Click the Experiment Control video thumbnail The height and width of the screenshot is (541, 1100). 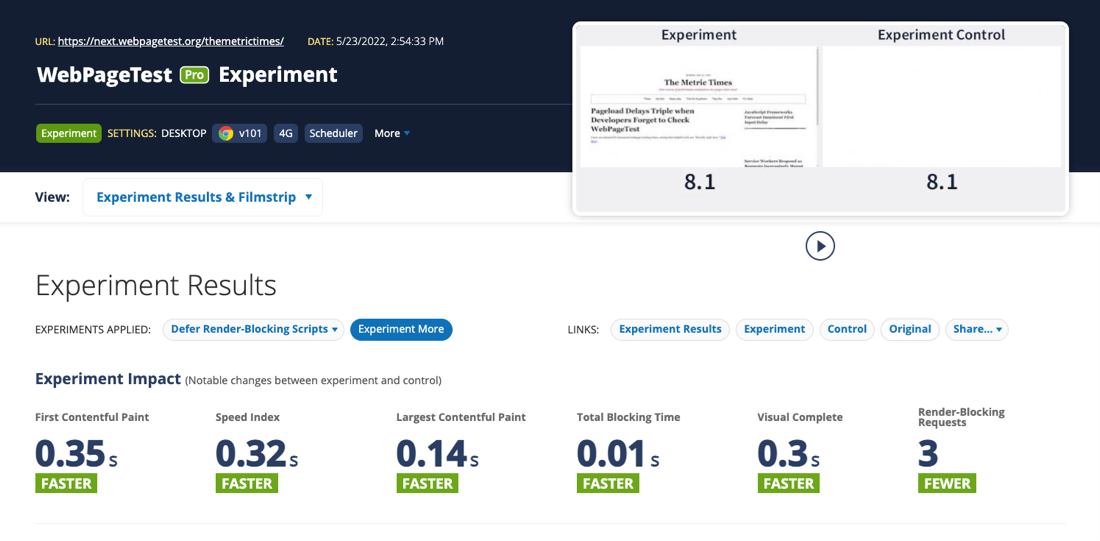pos(941,107)
